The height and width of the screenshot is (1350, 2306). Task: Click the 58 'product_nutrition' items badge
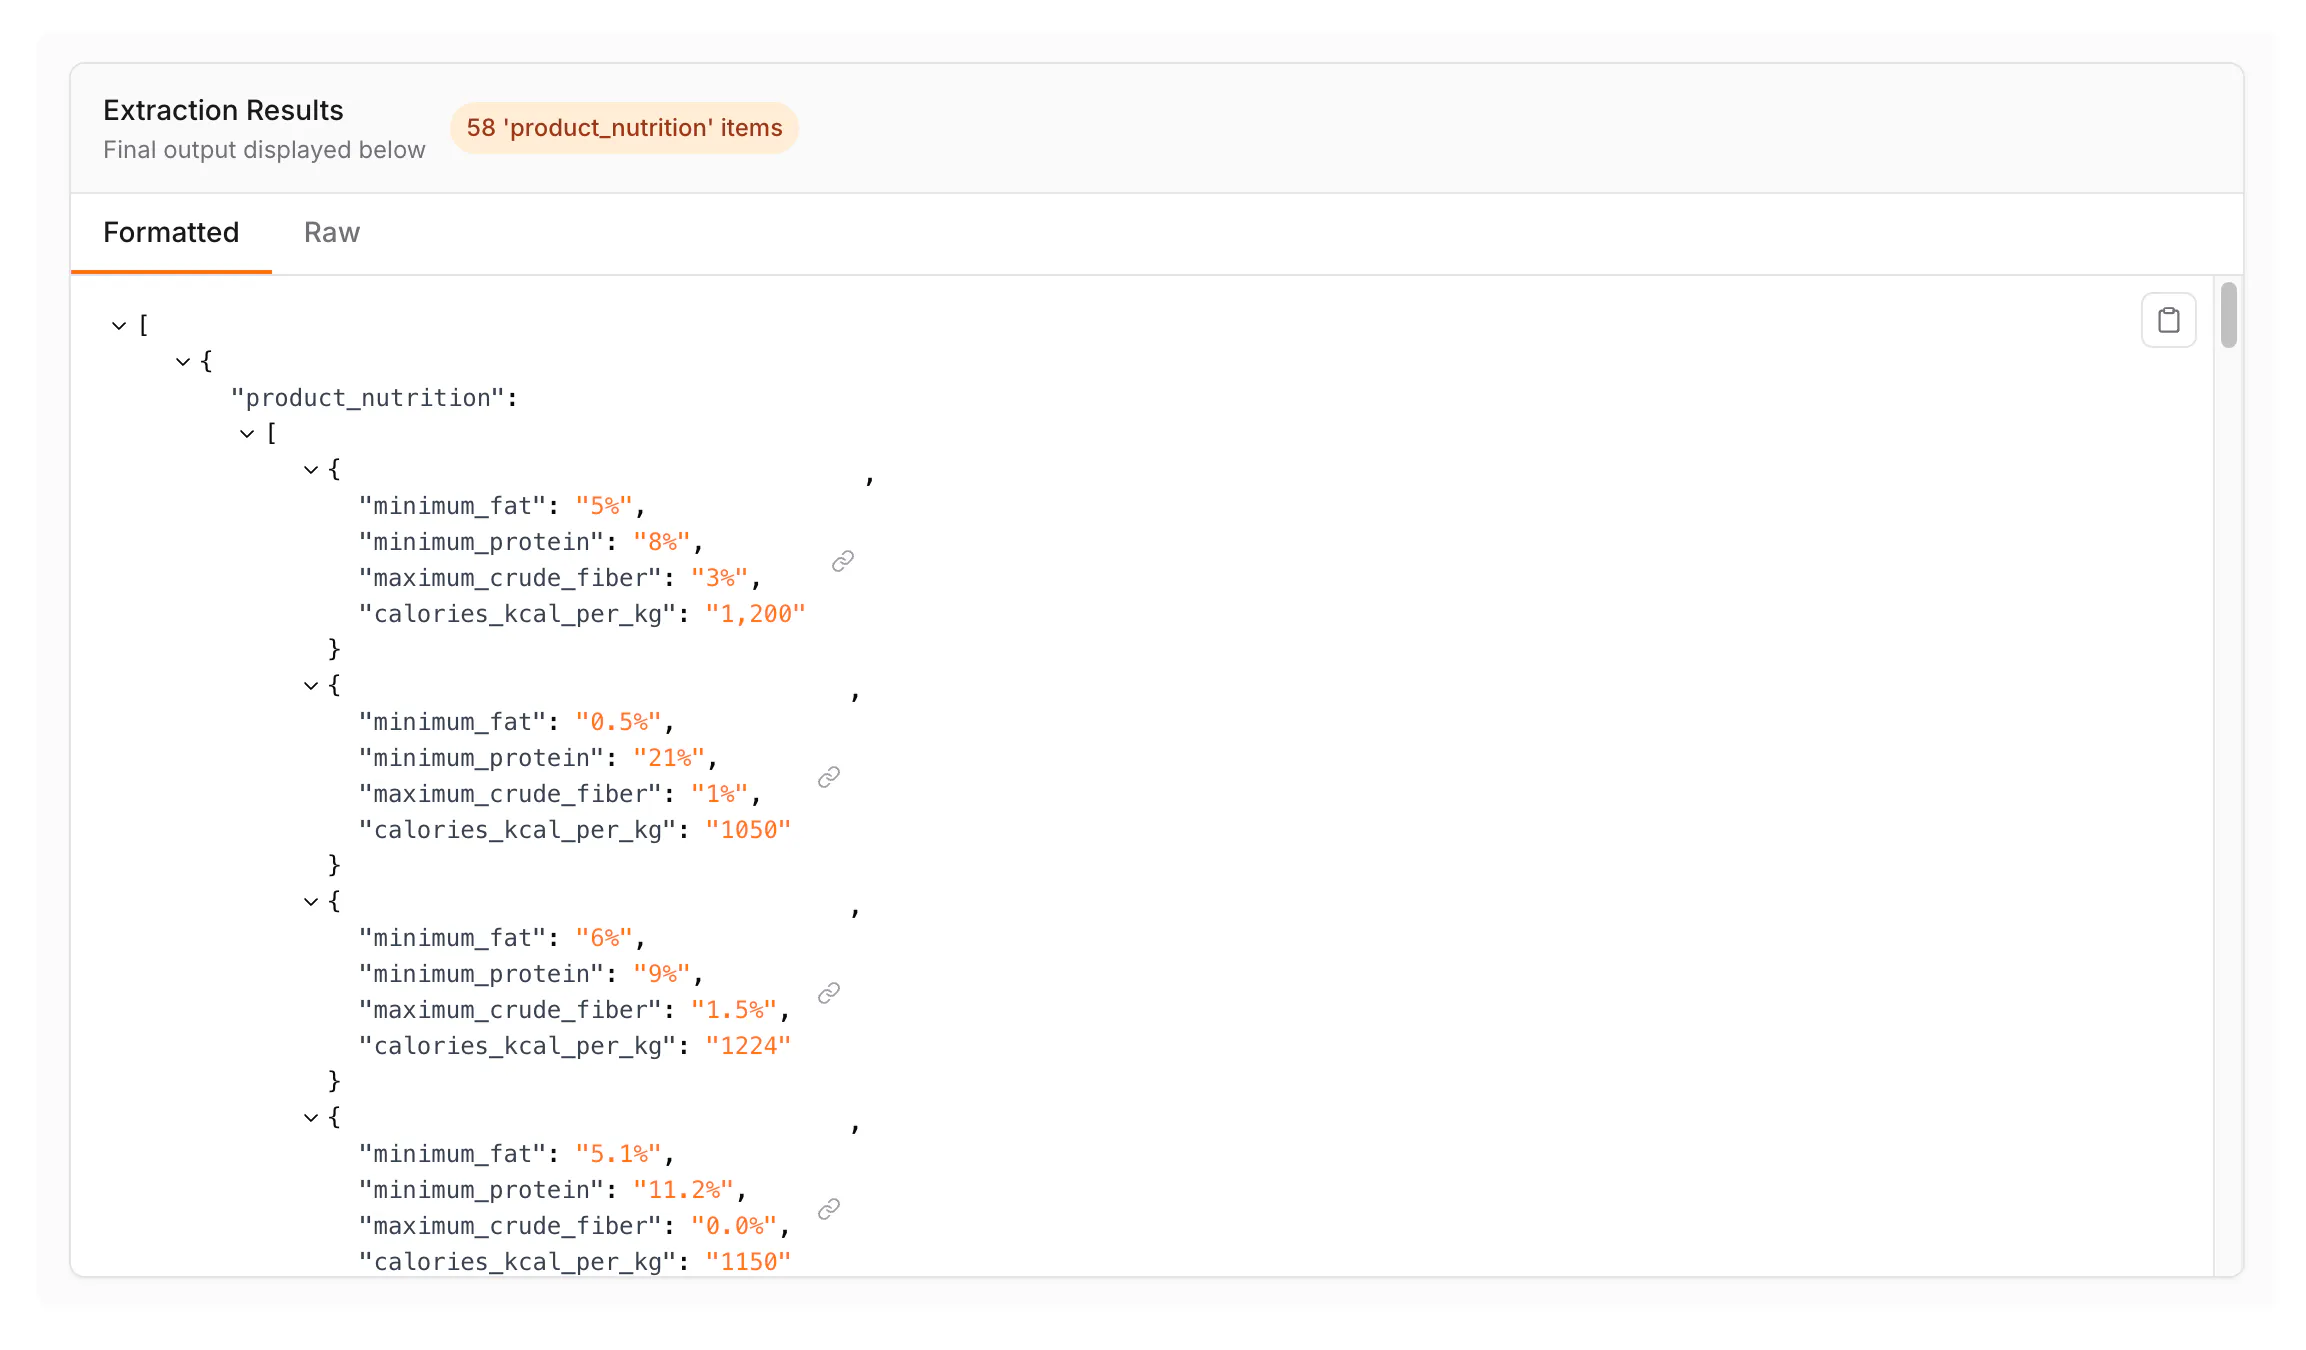click(624, 128)
